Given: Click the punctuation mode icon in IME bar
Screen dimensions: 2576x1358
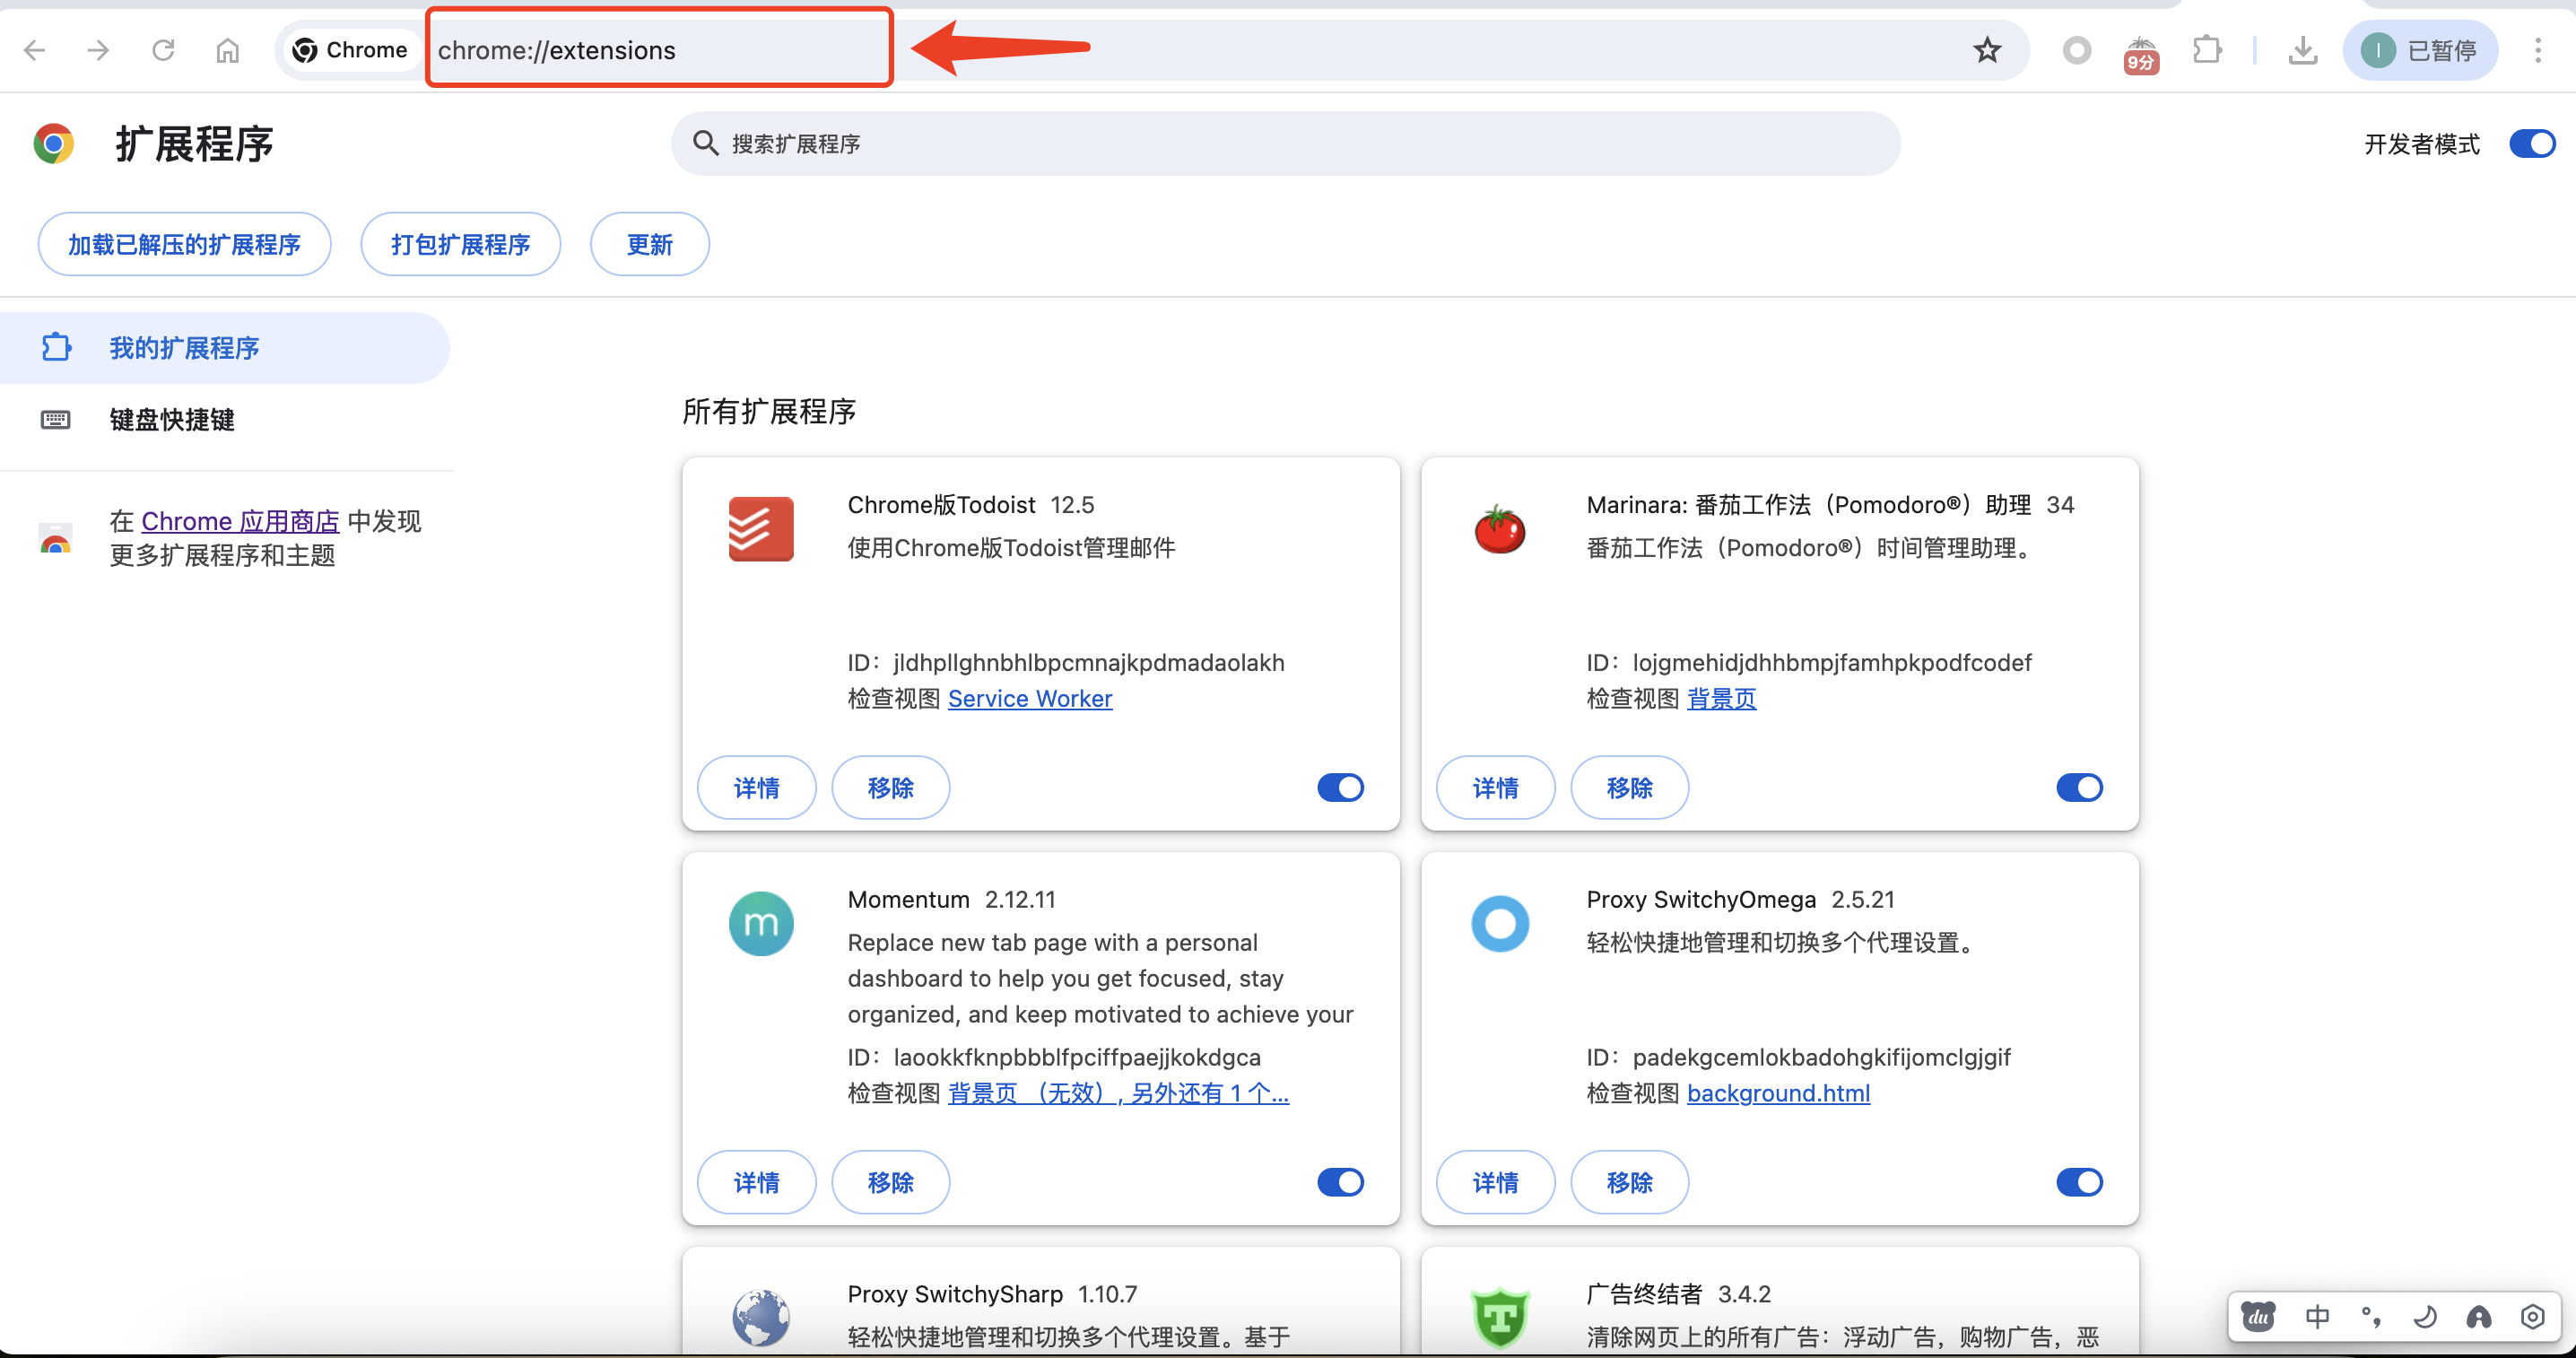Looking at the screenshot, I should coord(2370,1316).
